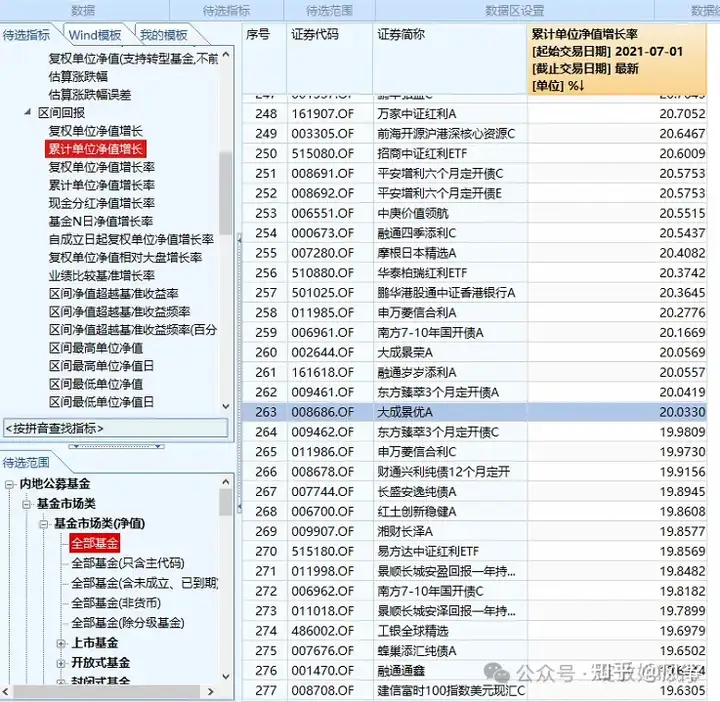Click fund code 486002.OF

pyautogui.click(x=323, y=631)
